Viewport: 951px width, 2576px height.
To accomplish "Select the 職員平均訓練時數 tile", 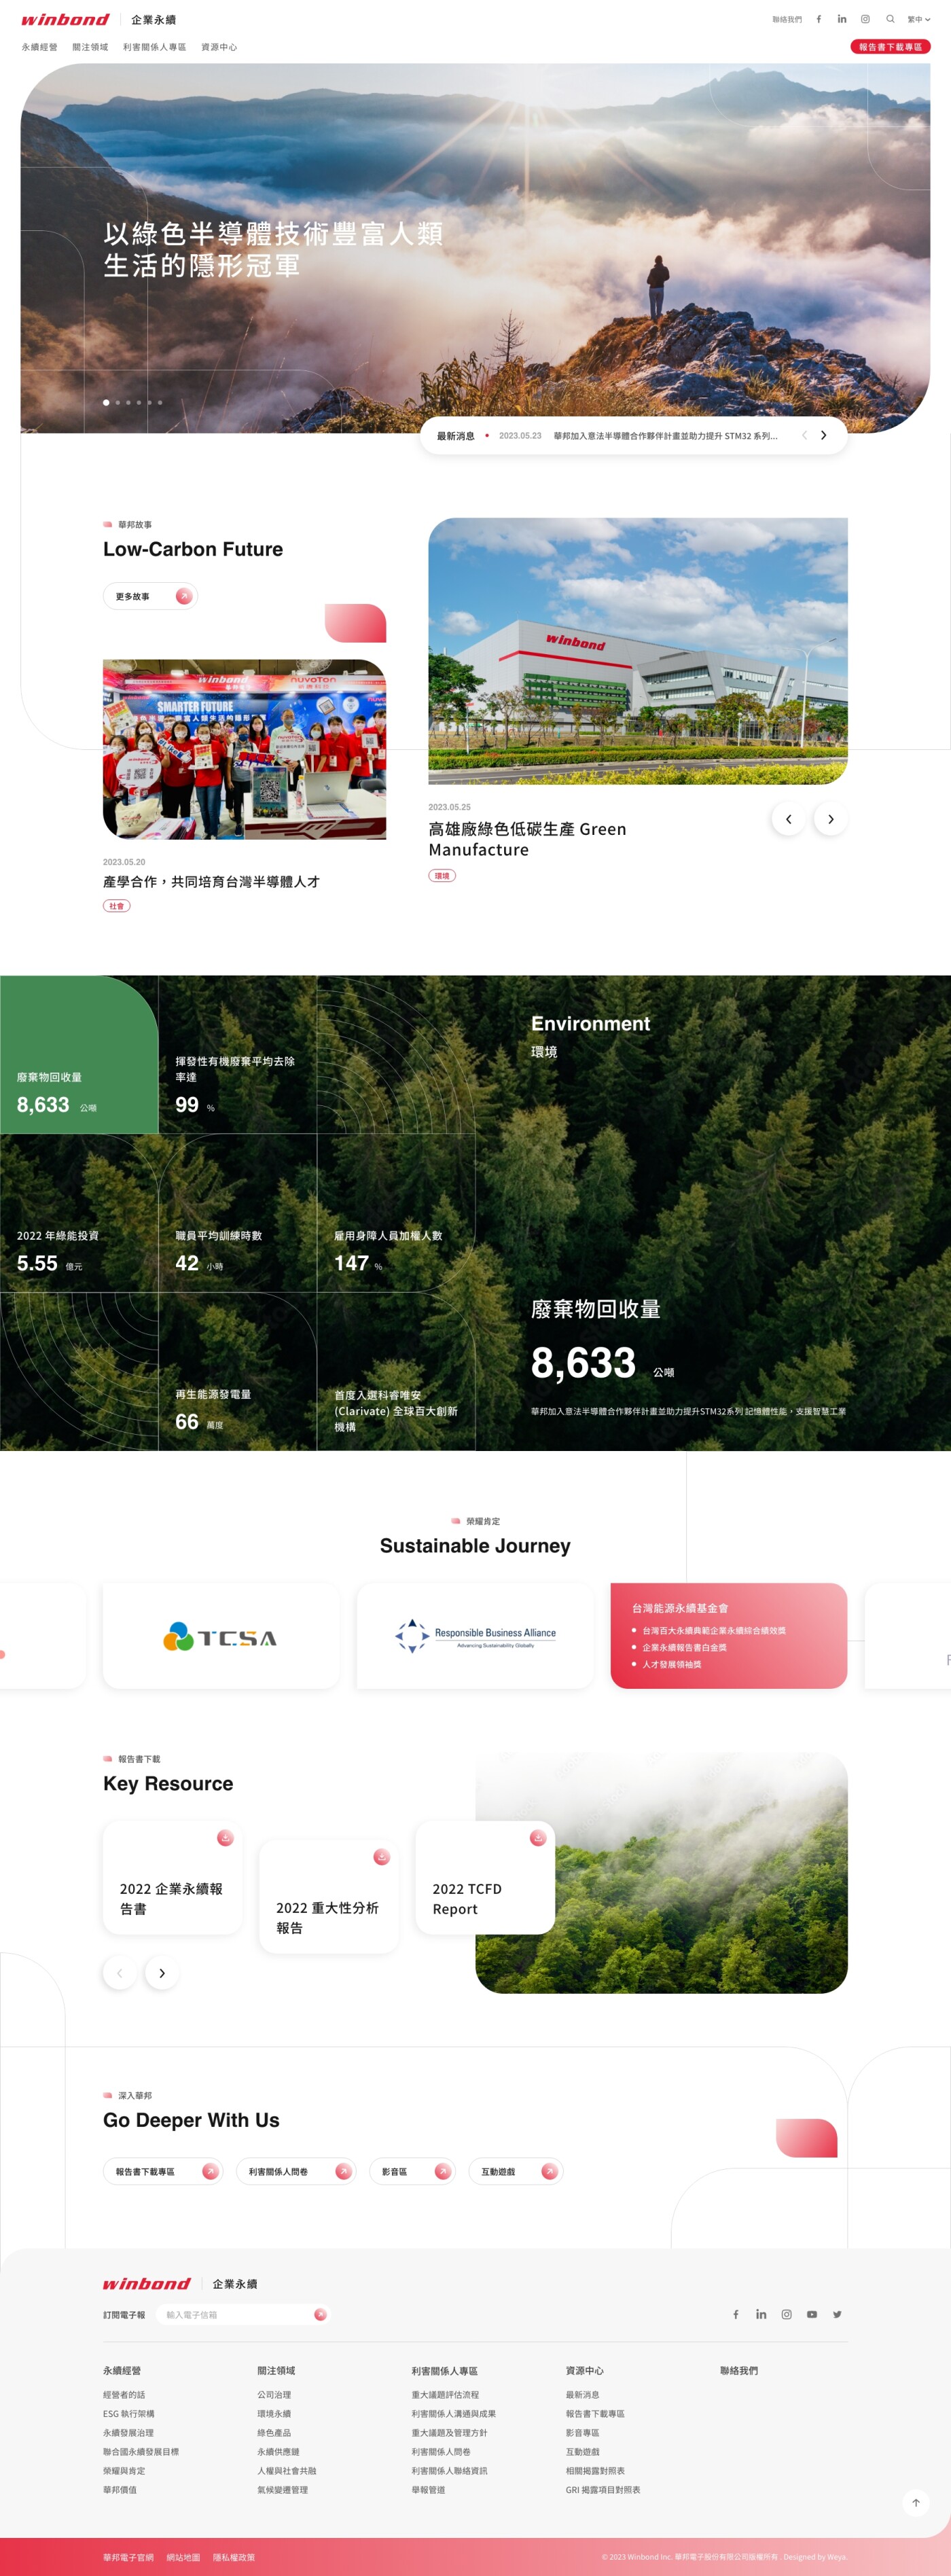I will point(237,1212).
